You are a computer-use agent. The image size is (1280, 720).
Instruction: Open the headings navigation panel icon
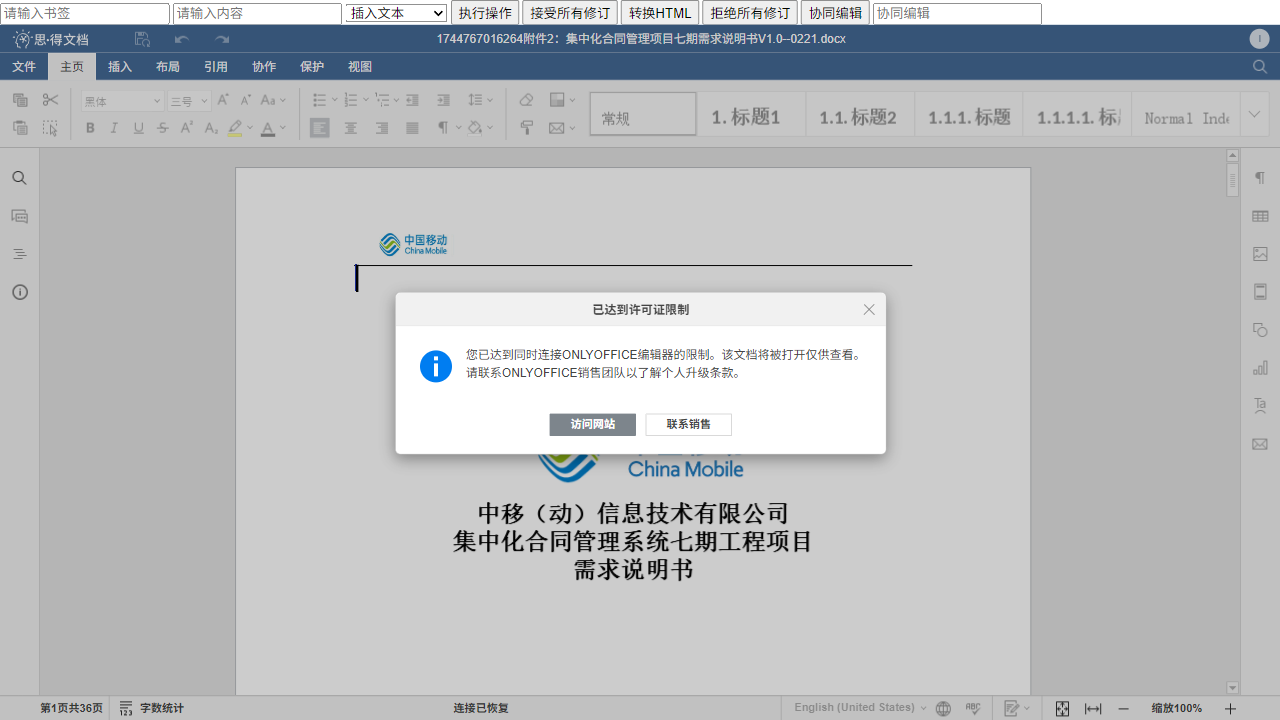(19, 254)
